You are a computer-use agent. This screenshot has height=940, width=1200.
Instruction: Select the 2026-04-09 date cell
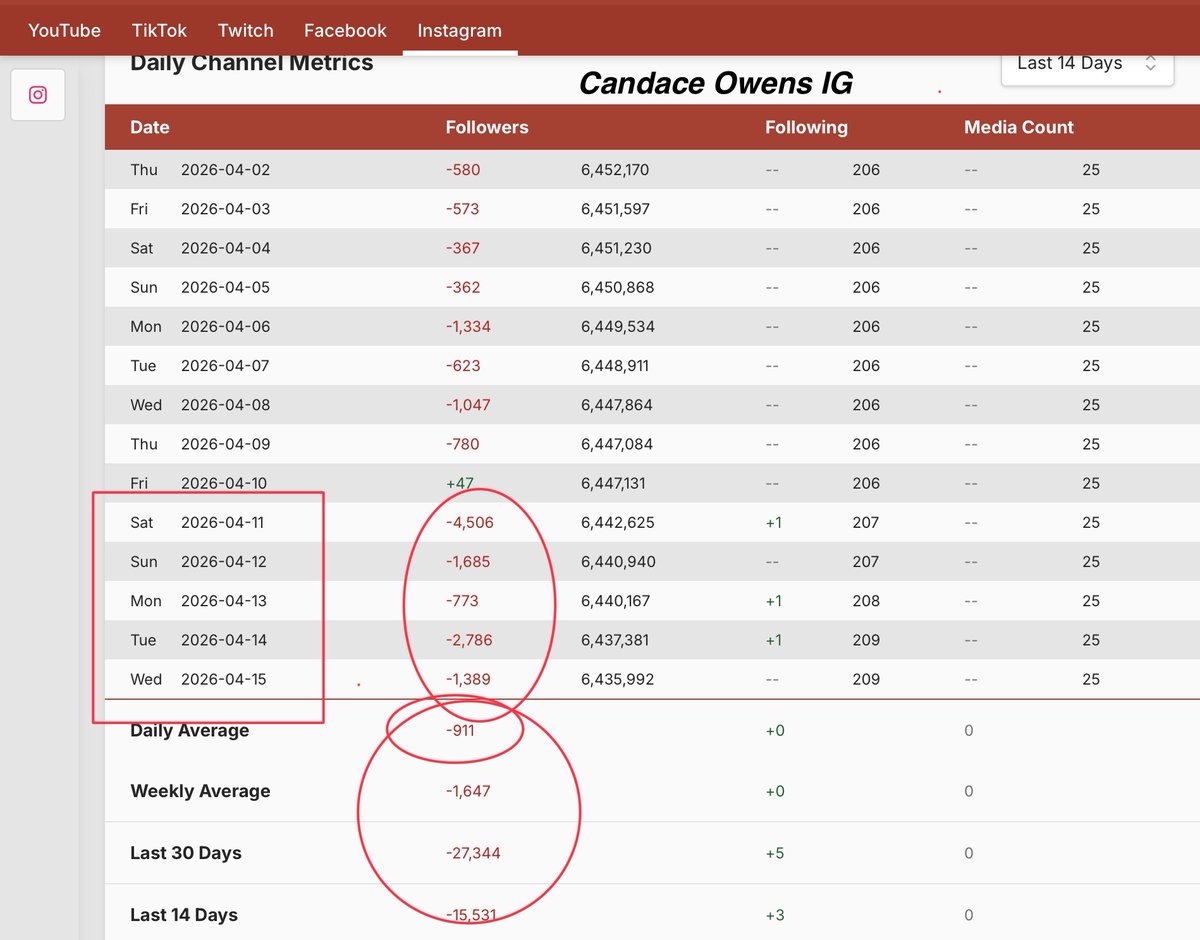point(225,444)
